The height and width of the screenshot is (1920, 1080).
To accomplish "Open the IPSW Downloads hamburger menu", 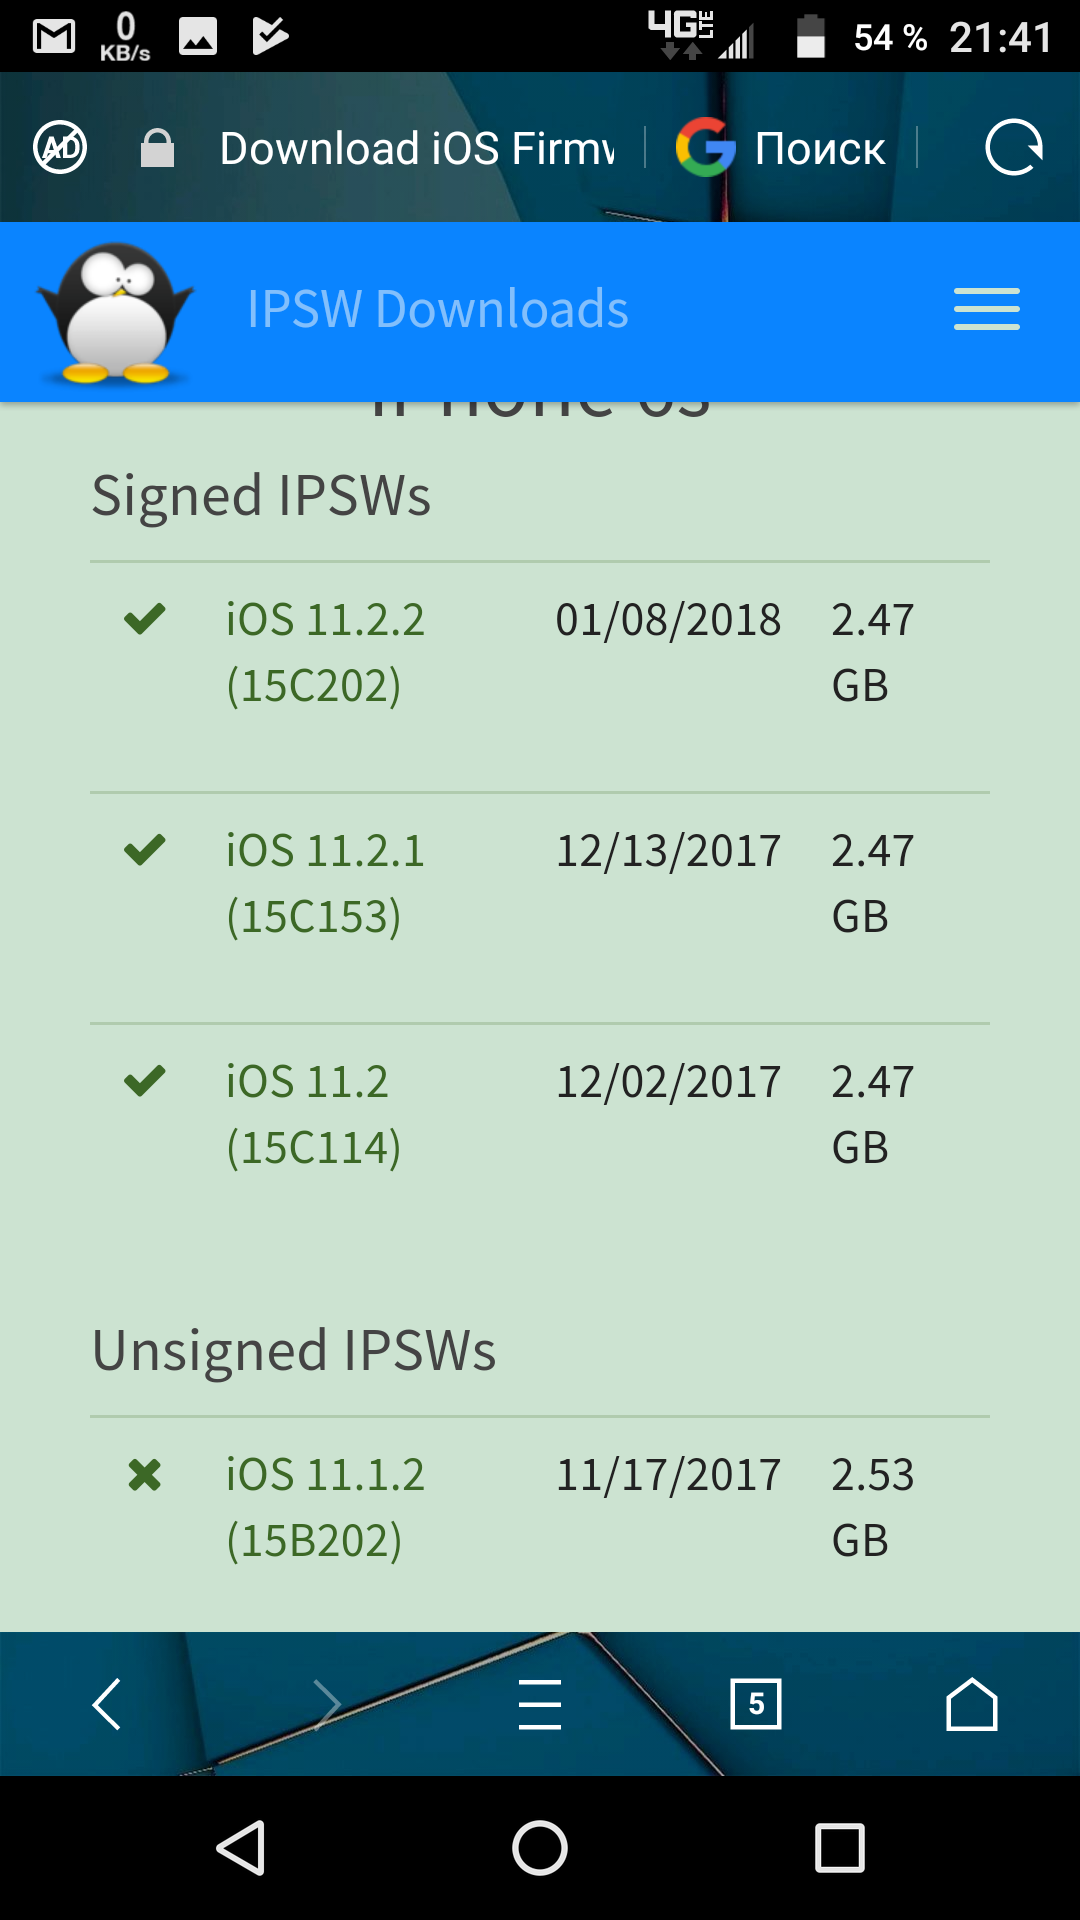I will [x=986, y=310].
